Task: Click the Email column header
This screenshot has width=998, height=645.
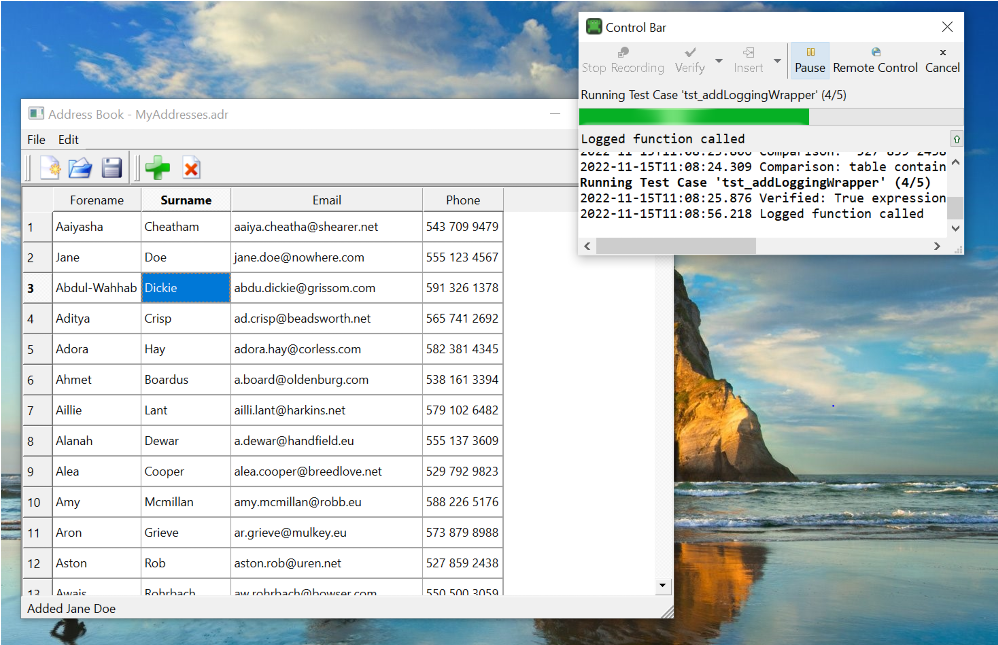Action: 326,200
